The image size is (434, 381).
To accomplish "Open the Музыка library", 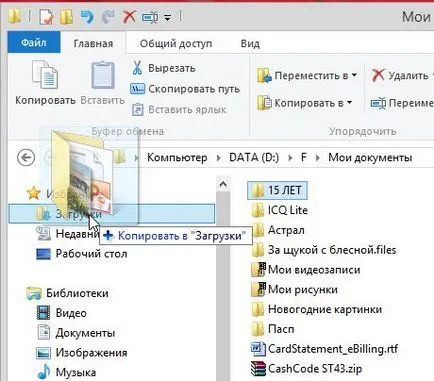I will click(76, 372).
